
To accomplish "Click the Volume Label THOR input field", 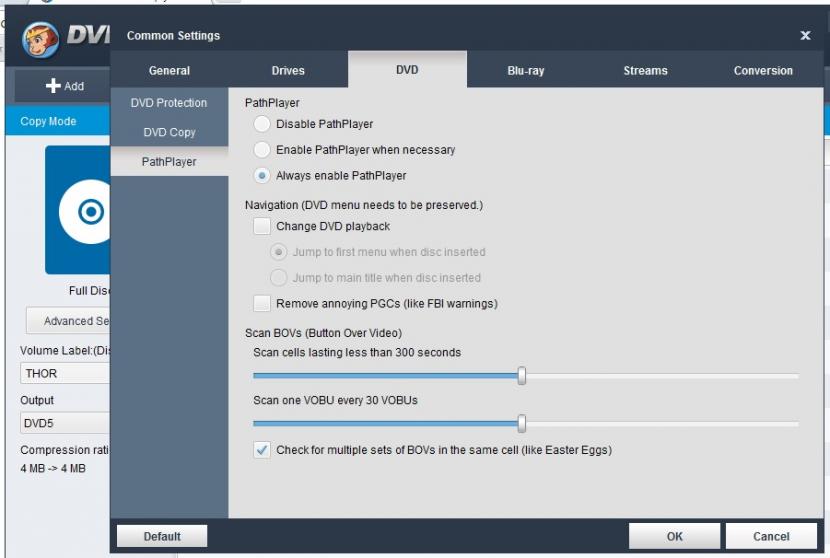I will 65,373.
